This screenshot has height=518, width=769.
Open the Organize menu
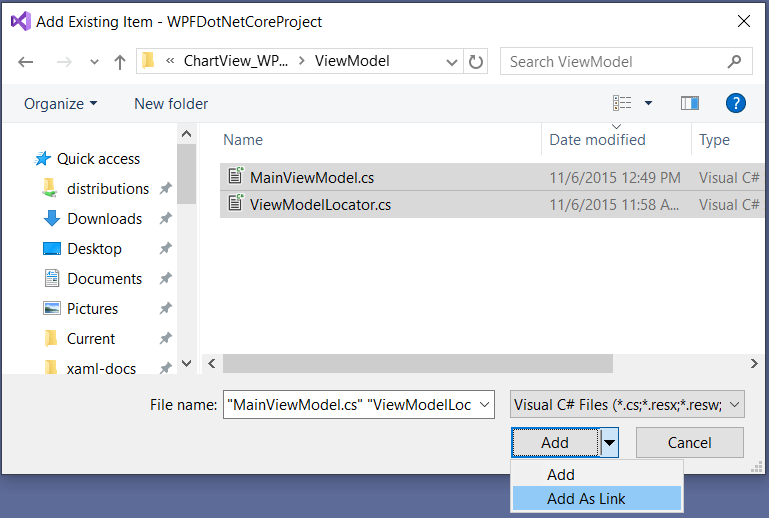pos(60,104)
